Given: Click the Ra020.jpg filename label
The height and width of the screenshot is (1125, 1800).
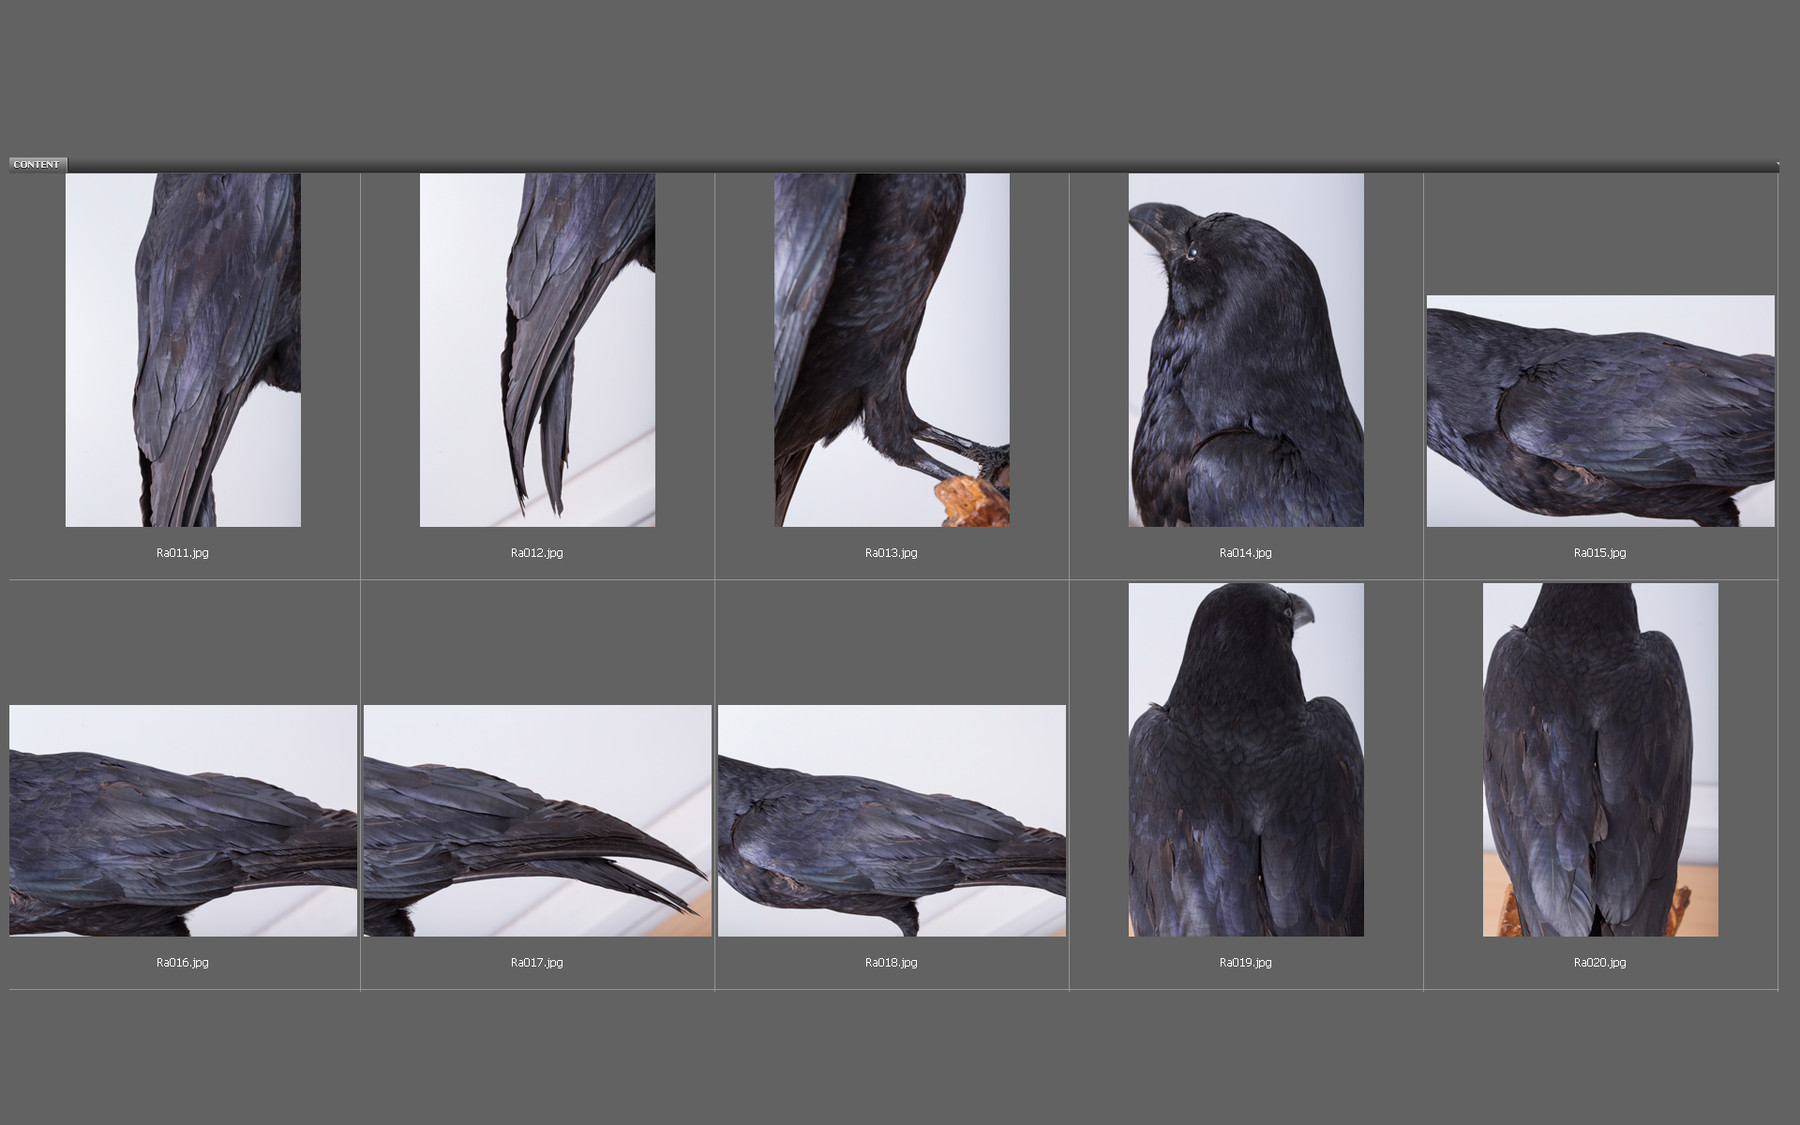Looking at the screenshot, I should tap(1600, 963).
